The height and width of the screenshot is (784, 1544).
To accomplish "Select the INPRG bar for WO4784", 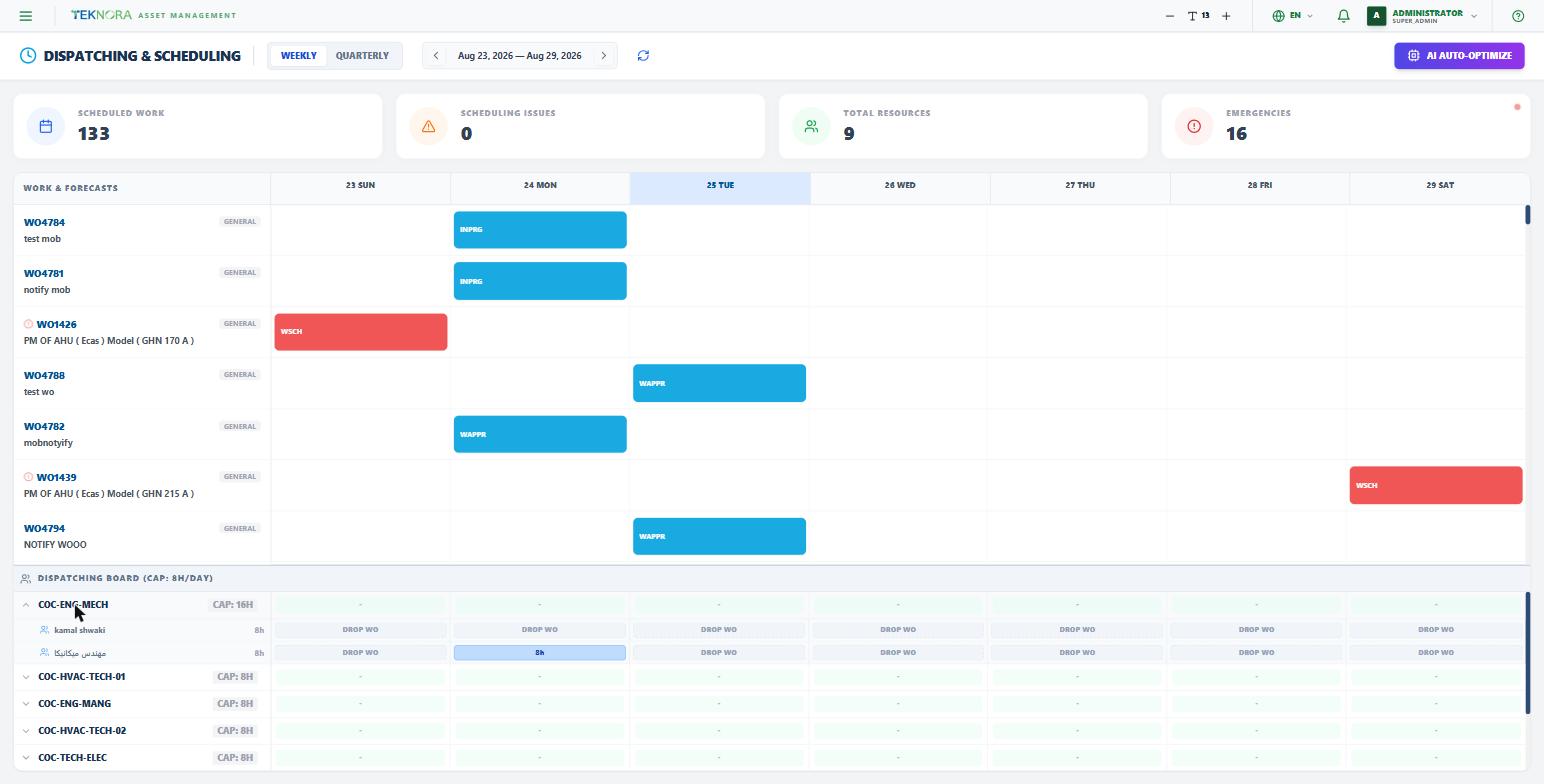I will [540, 230].
